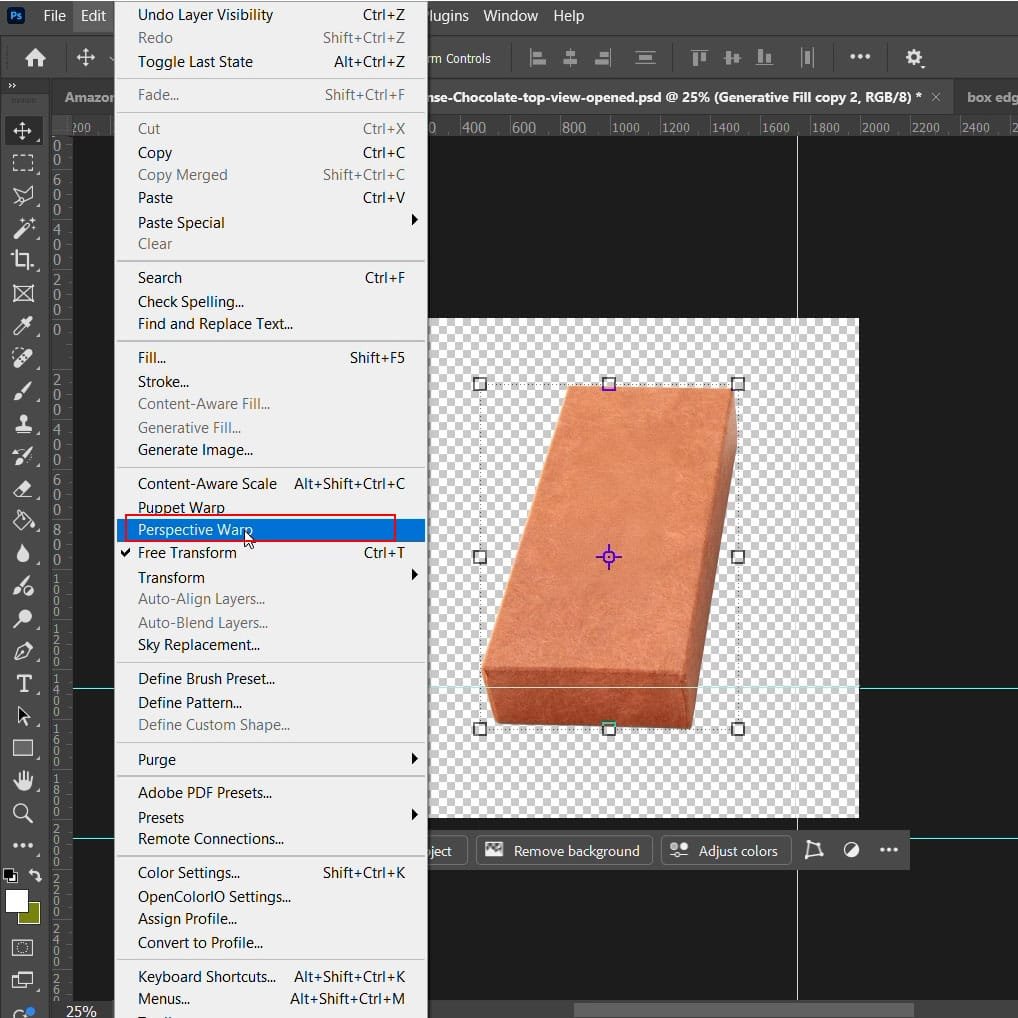Select the Dodge tool
Viewport: 1018px width, 1018px height.
pos(23,619)
